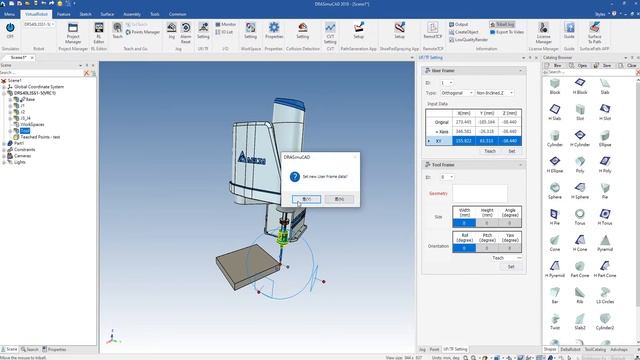The height and width of the screenshot is (360, 640).
Task: Open the Orthogonal type dropdown
Action: [471, 93]
